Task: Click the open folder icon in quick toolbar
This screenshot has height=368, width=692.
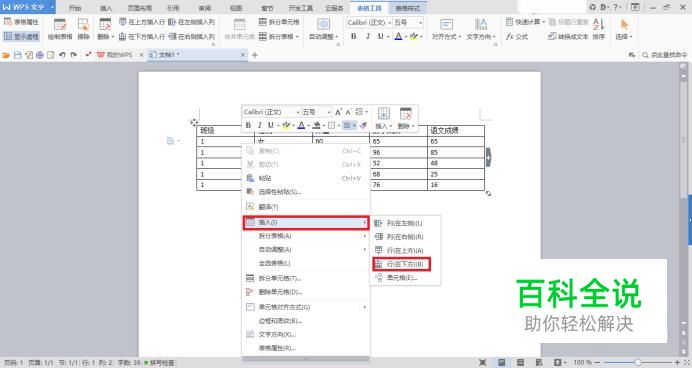Action: pos(6,55)
